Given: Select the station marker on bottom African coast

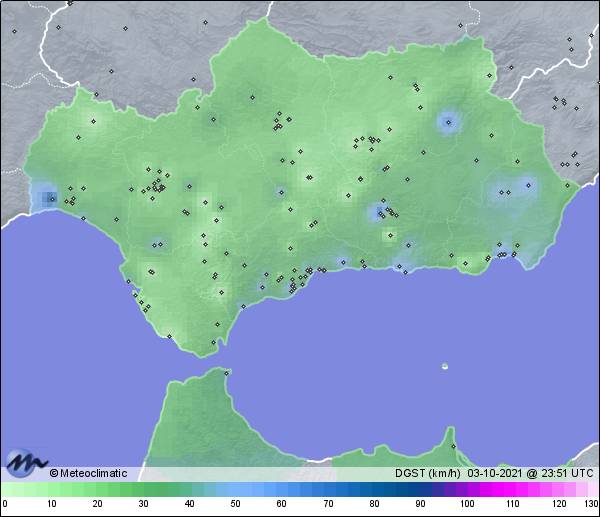Looking at the screenshot, I should (453, 446).
